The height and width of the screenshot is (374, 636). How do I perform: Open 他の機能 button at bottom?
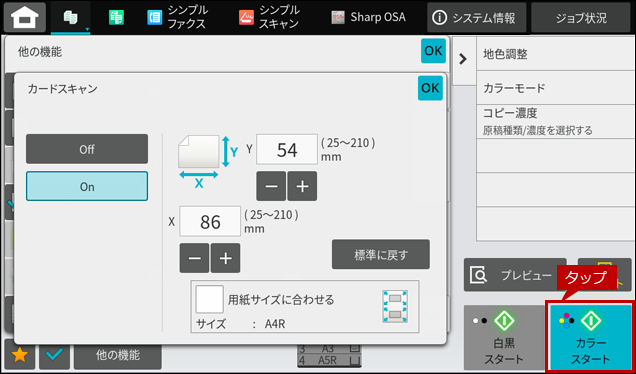(x=118, y=355)
